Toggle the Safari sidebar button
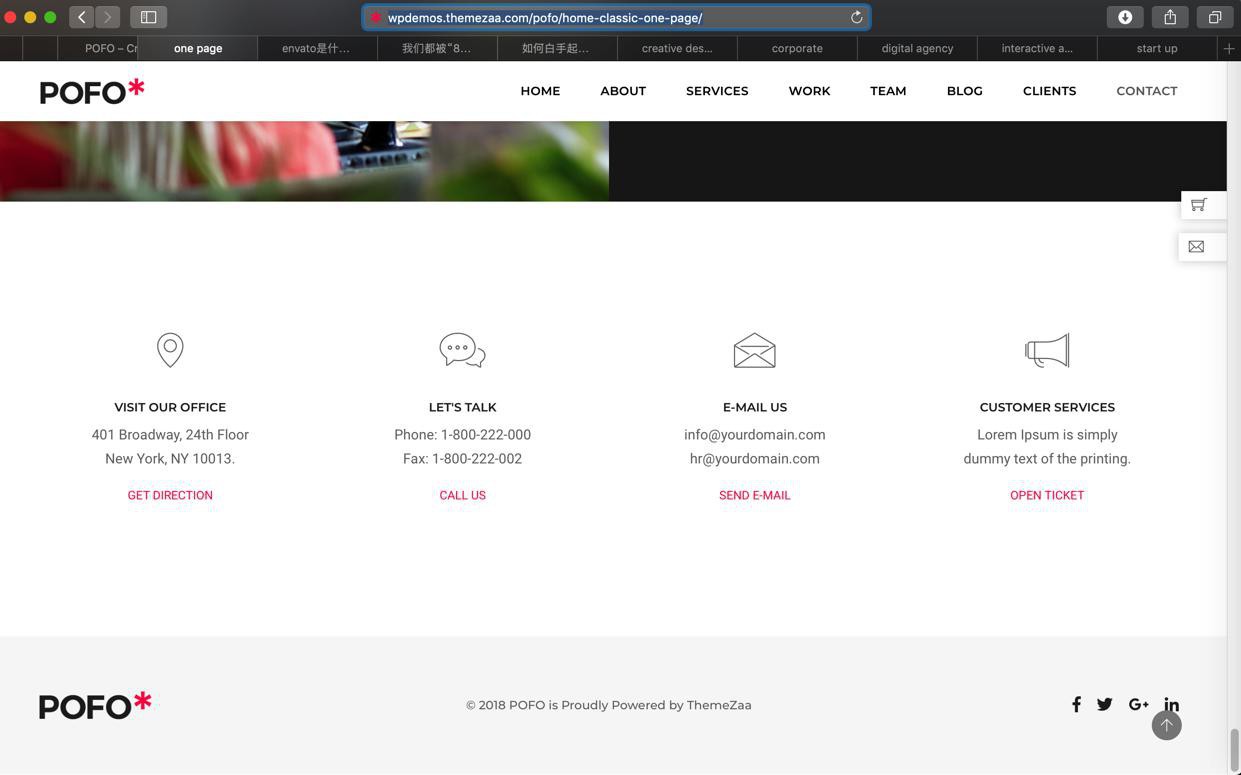 (x=148, y=17)
